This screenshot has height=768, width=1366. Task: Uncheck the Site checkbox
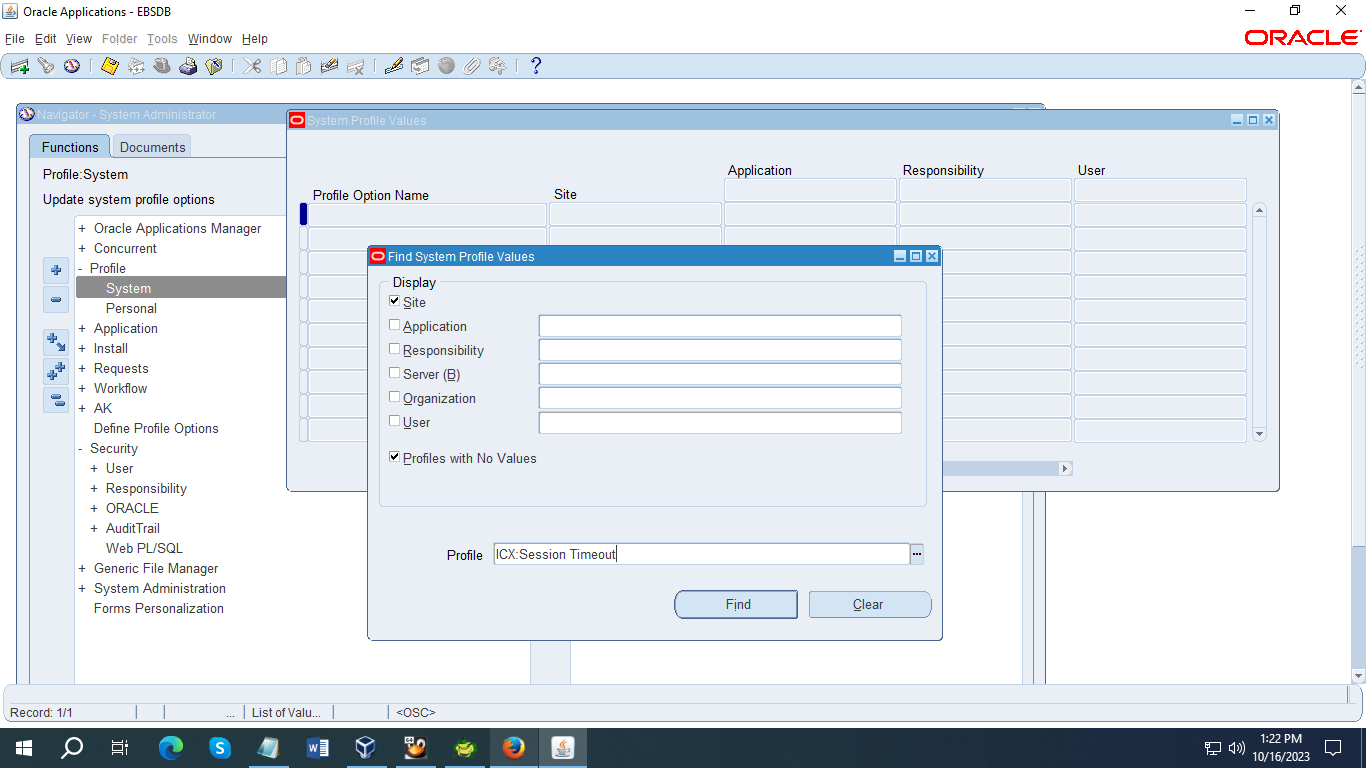click(x=395, y=301)
